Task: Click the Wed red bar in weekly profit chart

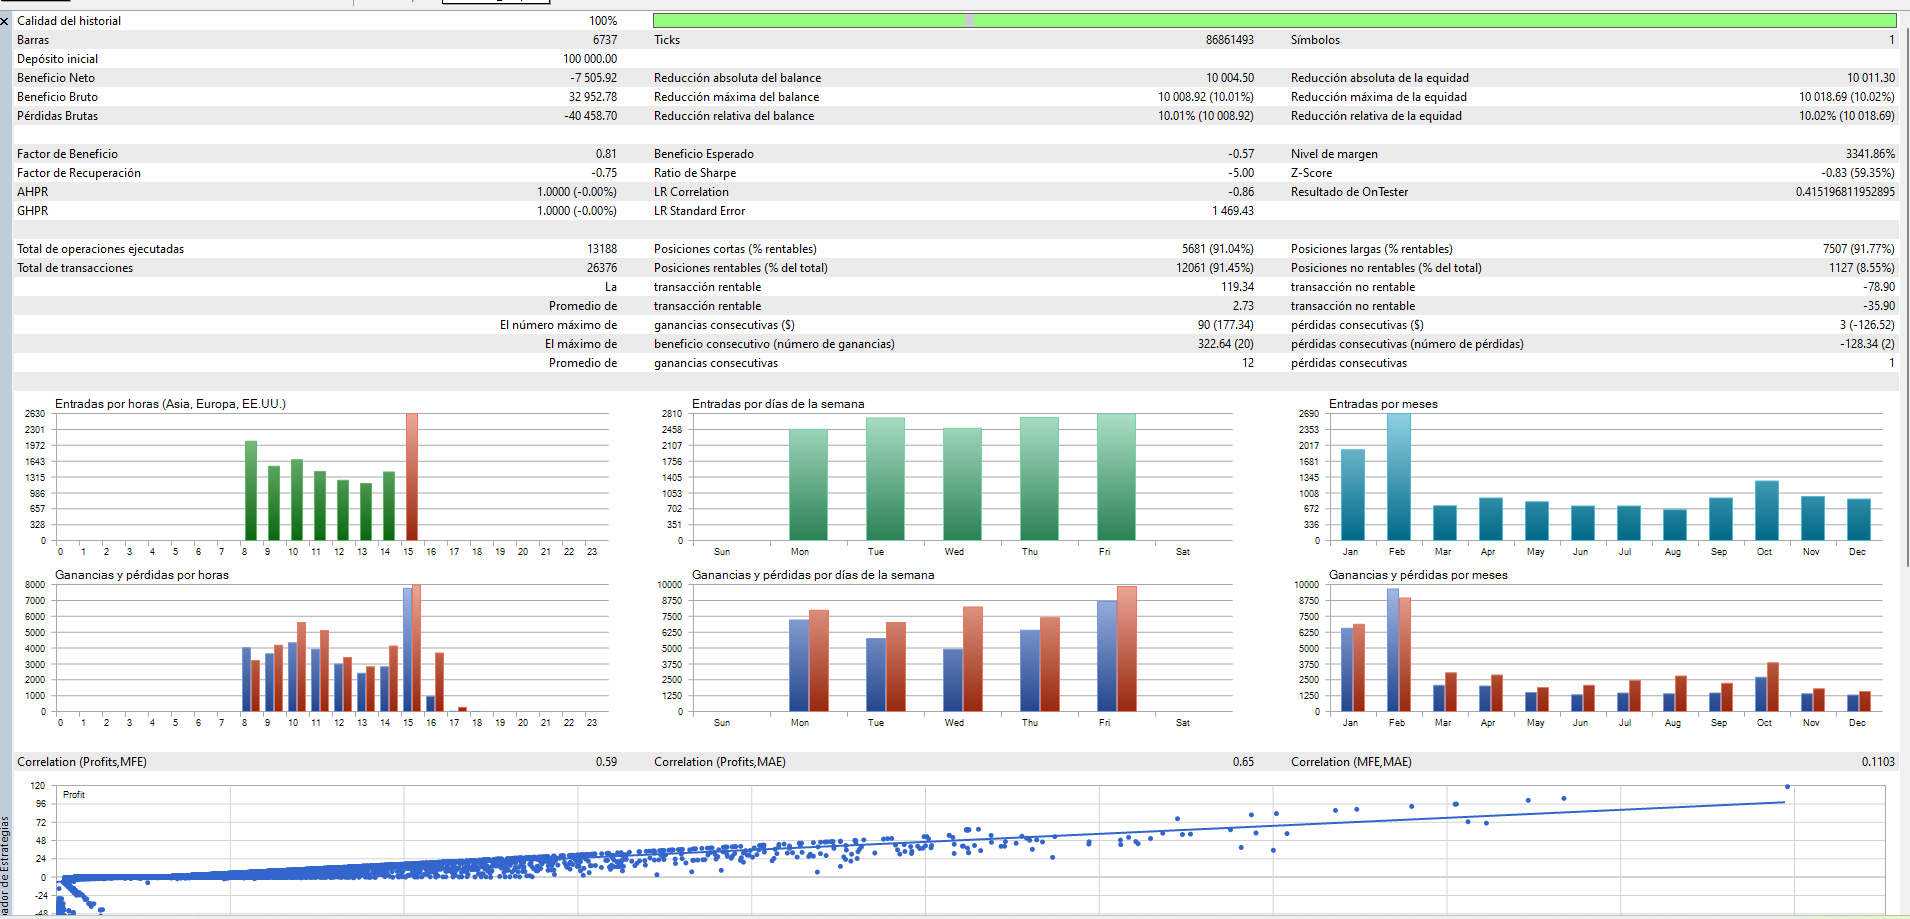Action: coord(972,658)
